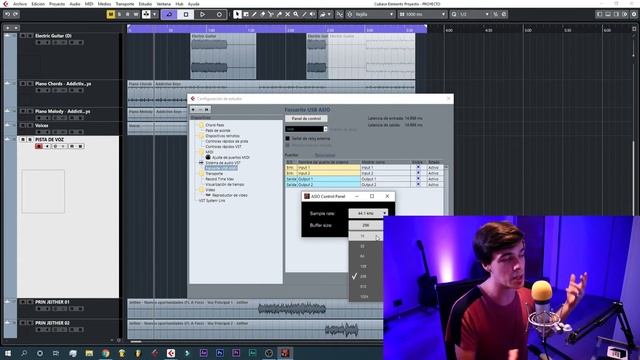
Task: Select Record Time Max tree item
Action: pyautogui.click(x=220, y=179)
